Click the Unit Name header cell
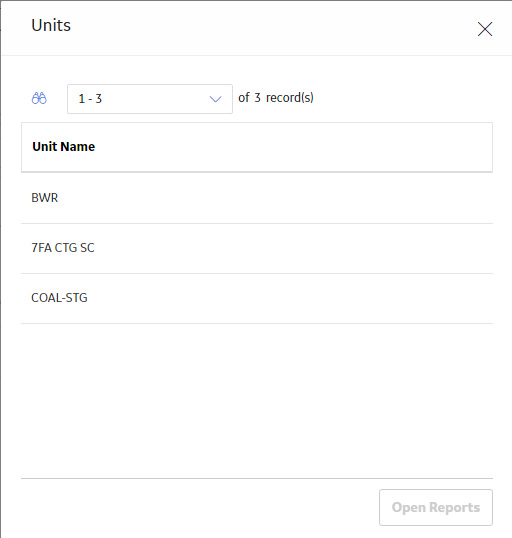This screenshot has height=538, width=512. click(x=257, y=147)
